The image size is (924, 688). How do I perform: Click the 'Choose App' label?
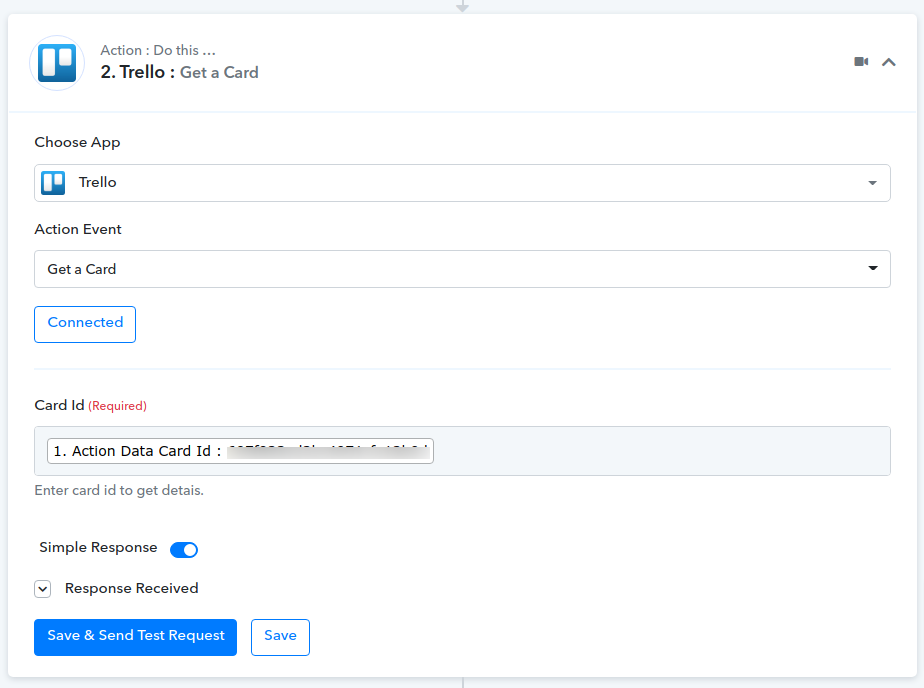[x=77, y=143]
